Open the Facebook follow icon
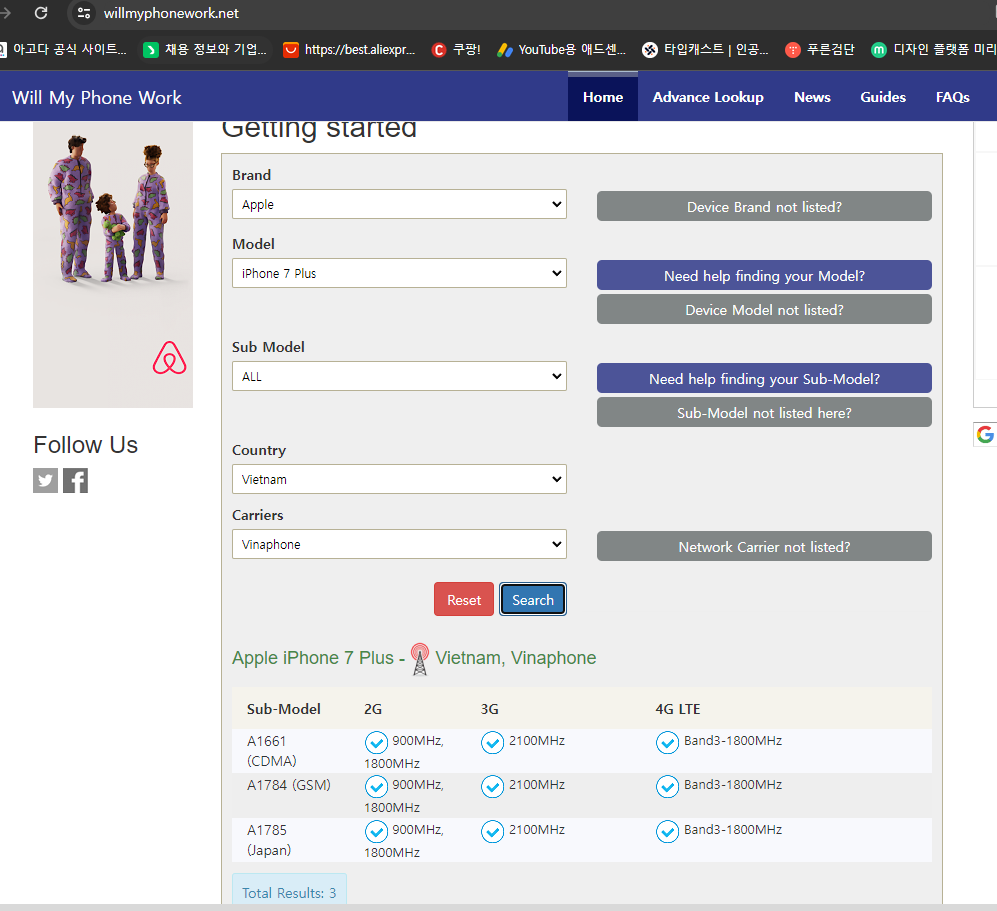Screen dimensions: 997x911 [x=75, y=481]
